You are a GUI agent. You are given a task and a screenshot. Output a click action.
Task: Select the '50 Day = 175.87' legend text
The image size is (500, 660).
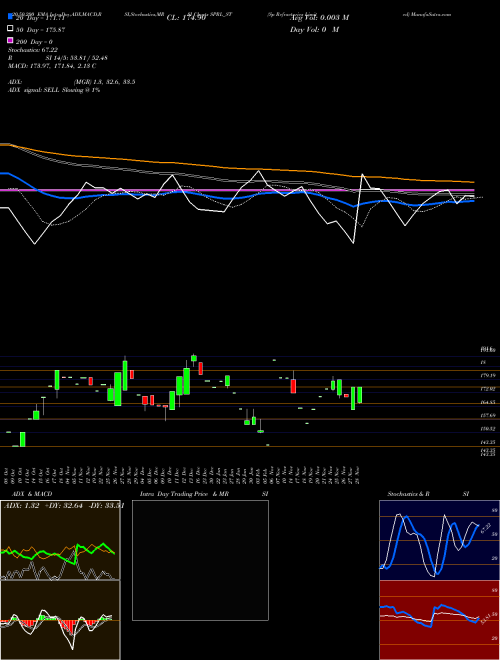pyautogui.click(x=41, y=30)
